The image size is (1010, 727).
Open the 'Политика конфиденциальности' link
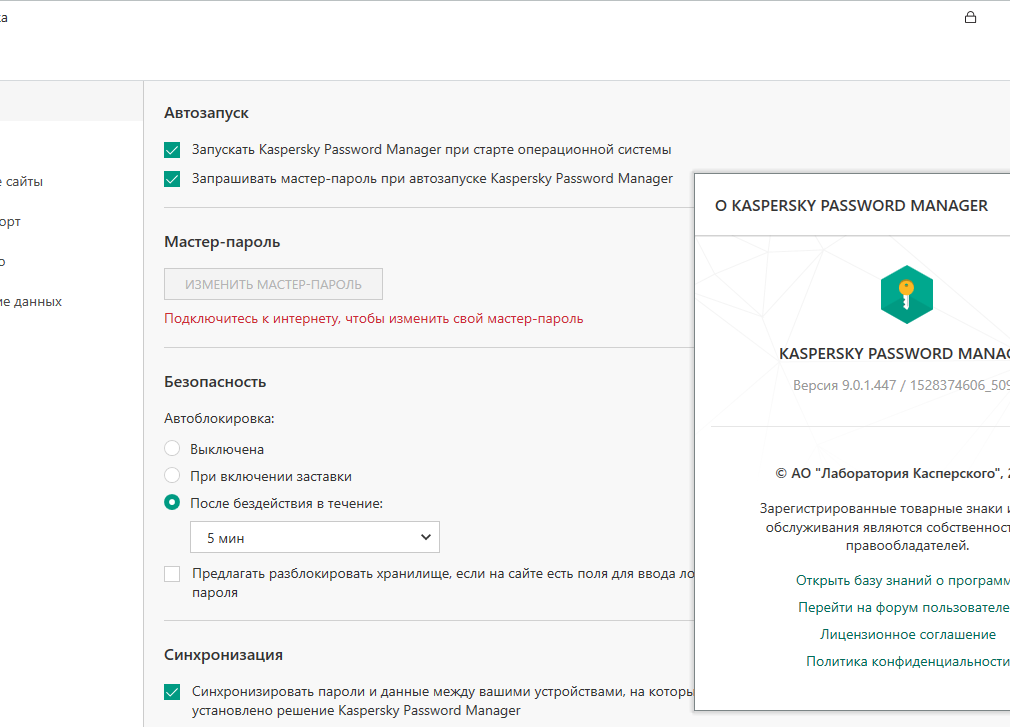point(908,661)
